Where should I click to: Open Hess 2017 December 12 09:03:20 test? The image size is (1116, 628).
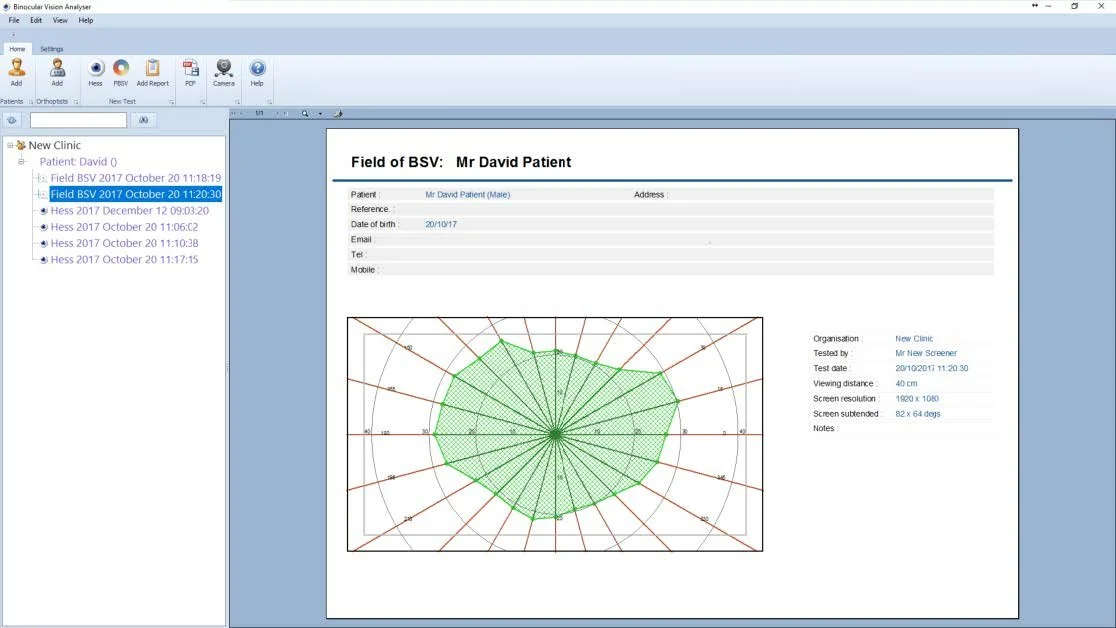tap(130, 211)
